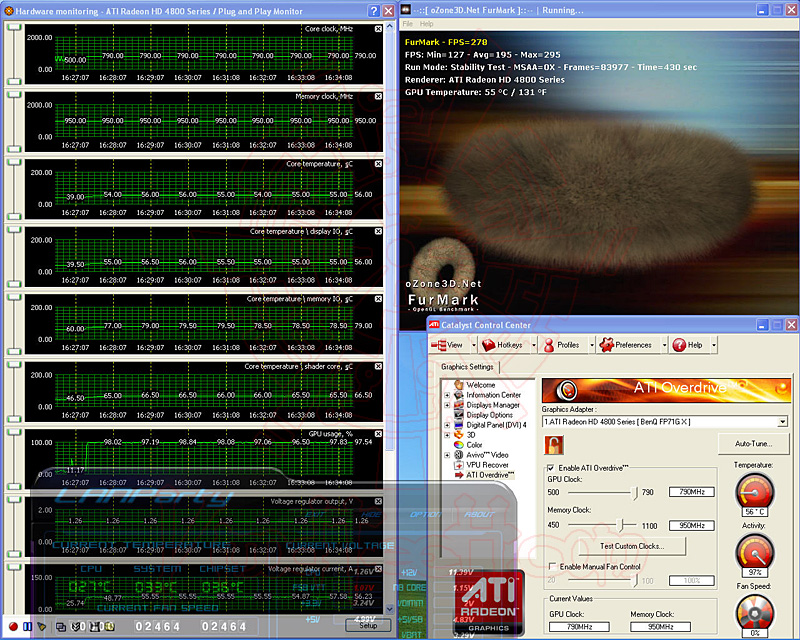This screenshot has height=640, width=800.
Task: Select Color in the settings tree
Action: (474, 445)
